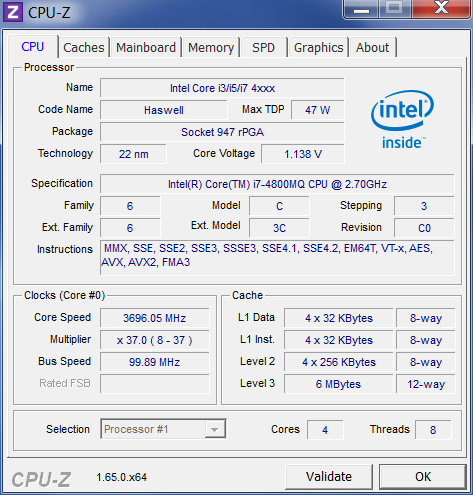Click the Ext. Model value 3C
The width and height of the screenshot is (473, 495).
(279, 228)
